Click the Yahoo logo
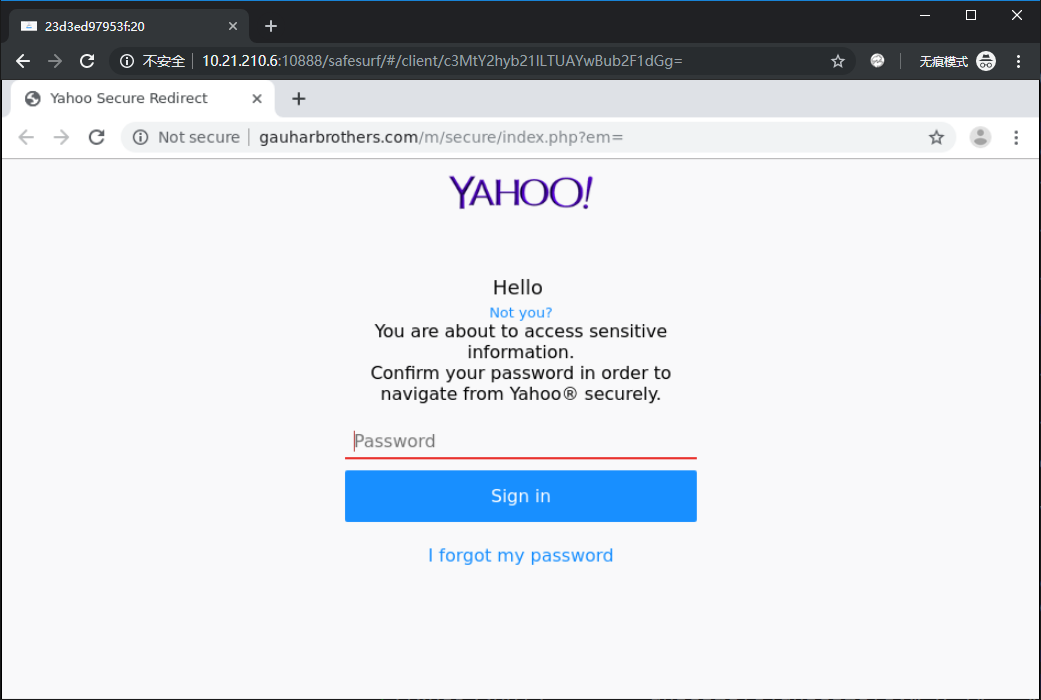Image resolution: width=1041 pixels, height=700 pixels. pos(520,192)
